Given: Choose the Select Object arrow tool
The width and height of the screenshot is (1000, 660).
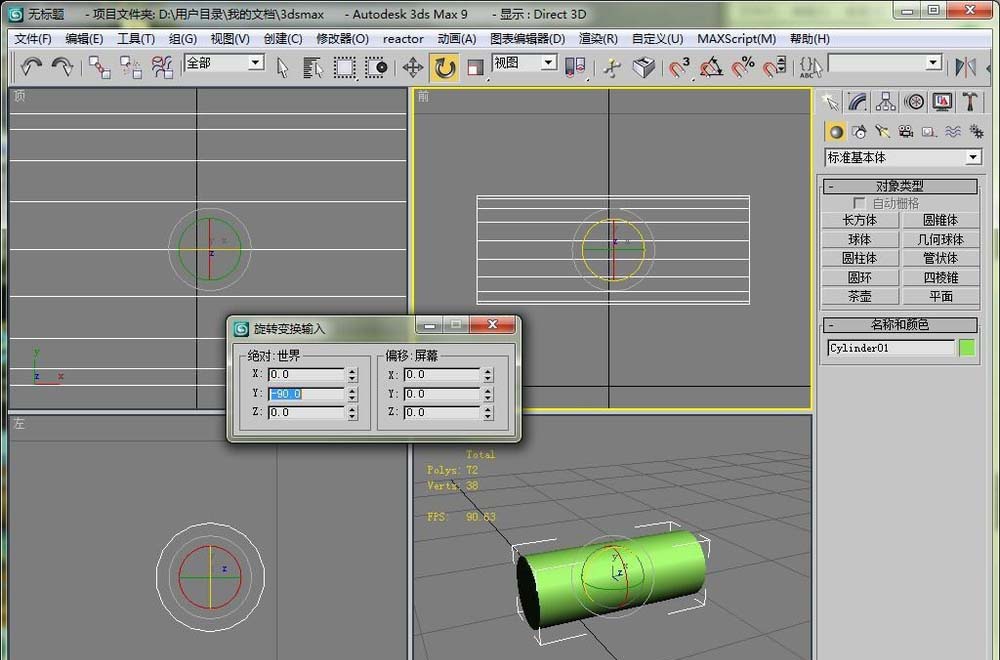Looking at the screenshot, I should (283, 67).
